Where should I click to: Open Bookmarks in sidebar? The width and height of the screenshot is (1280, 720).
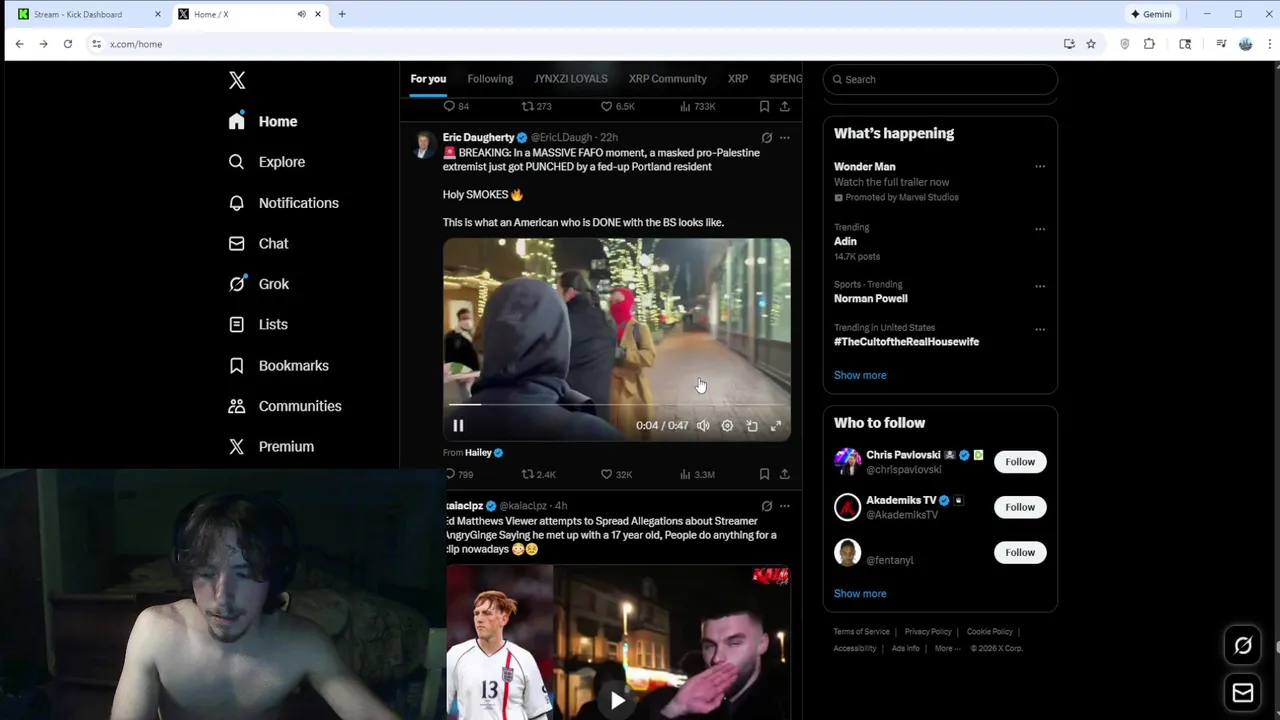(x=279, y=365)
